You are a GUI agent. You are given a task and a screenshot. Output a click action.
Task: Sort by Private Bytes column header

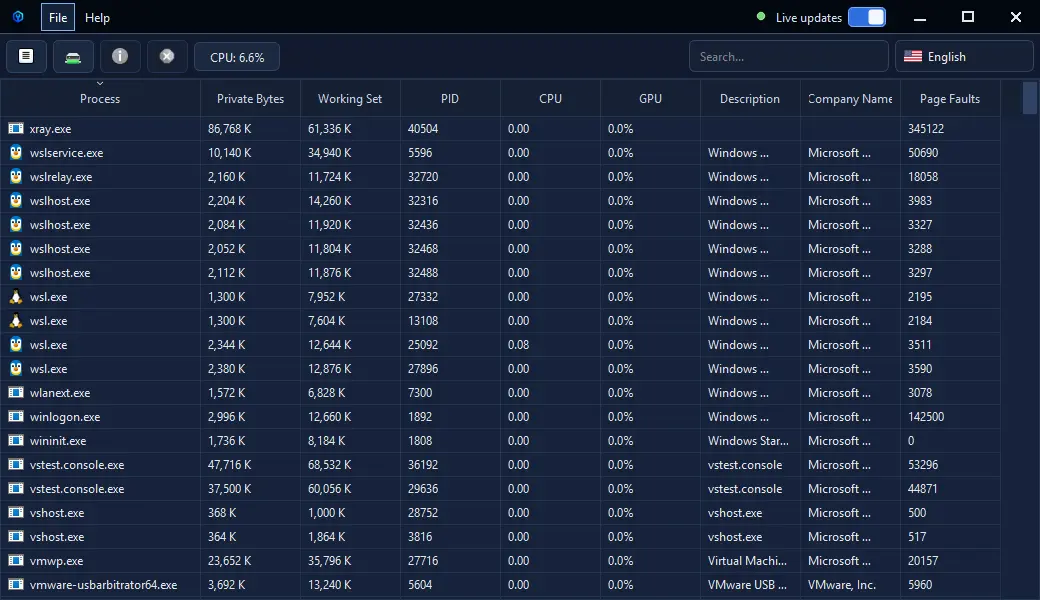[250, 98]
